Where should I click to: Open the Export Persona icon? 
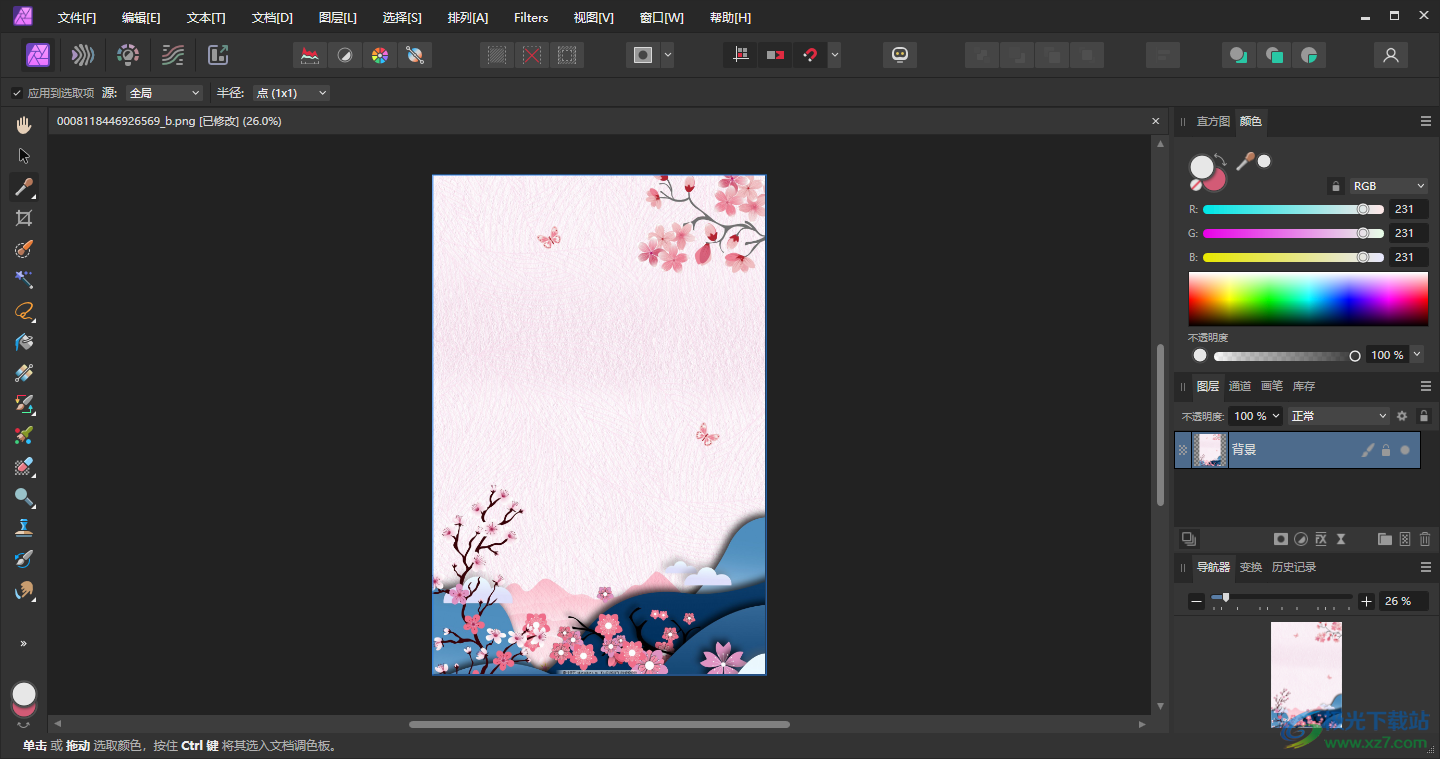tap(218, 55)
